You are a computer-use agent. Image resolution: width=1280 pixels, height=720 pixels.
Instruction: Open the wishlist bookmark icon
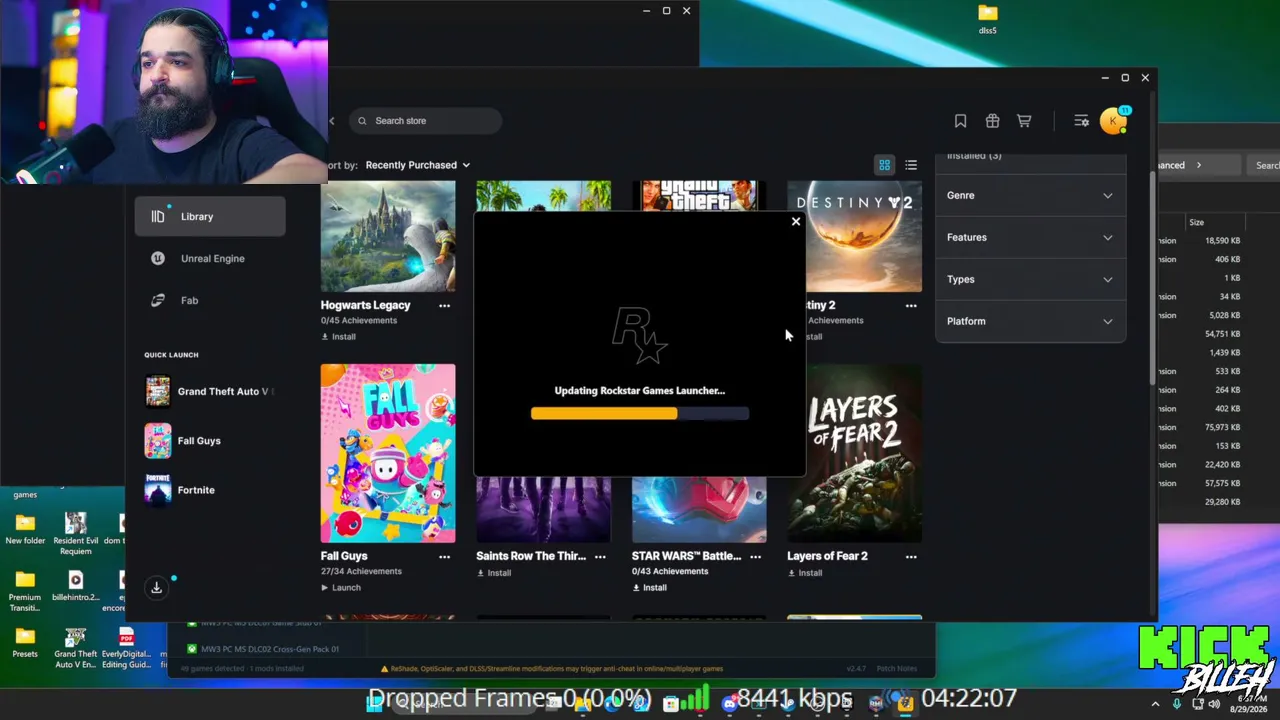point(960,121)
